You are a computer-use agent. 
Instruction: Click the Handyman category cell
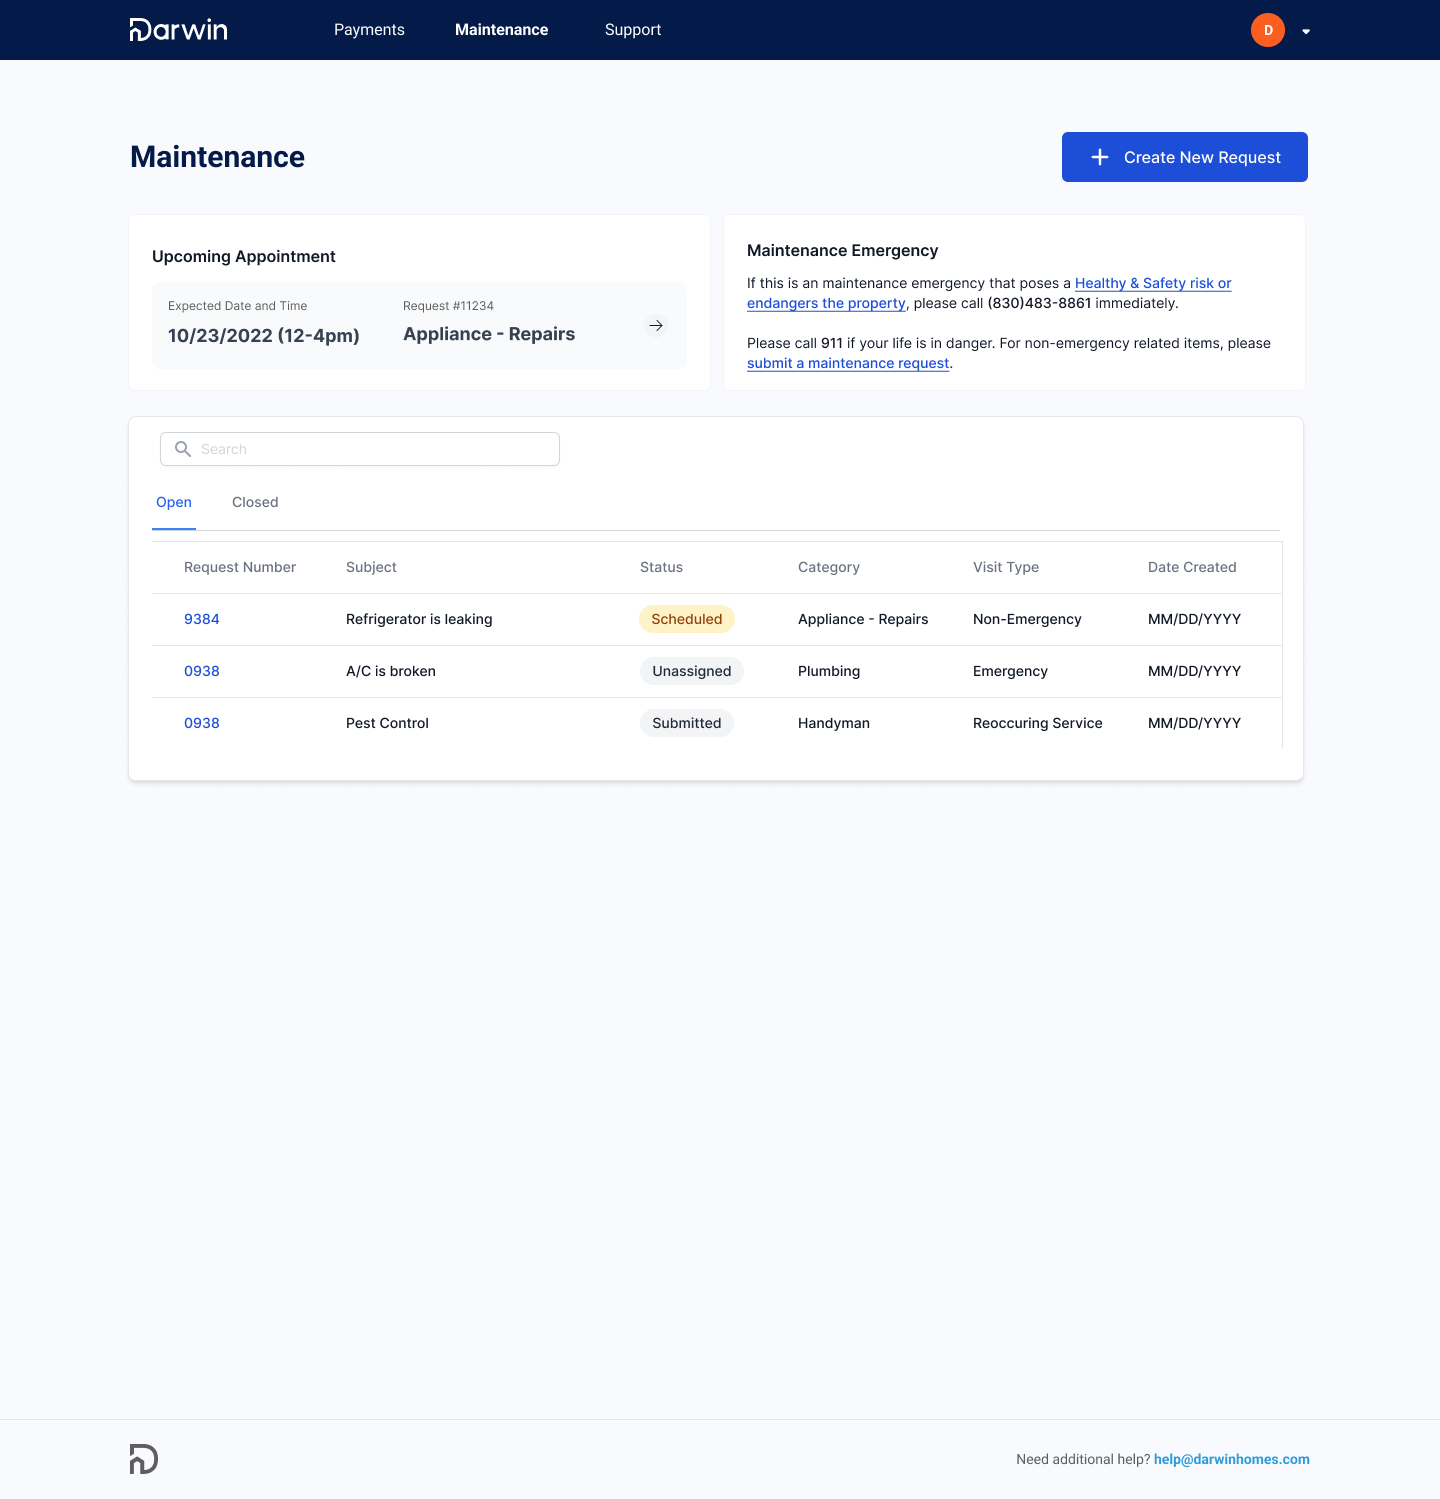(x=834, y=723)
